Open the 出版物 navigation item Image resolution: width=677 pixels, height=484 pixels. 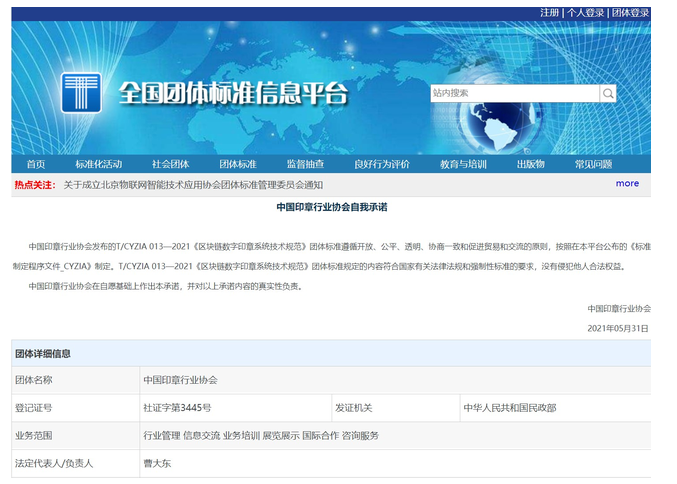tap(531, 164)
